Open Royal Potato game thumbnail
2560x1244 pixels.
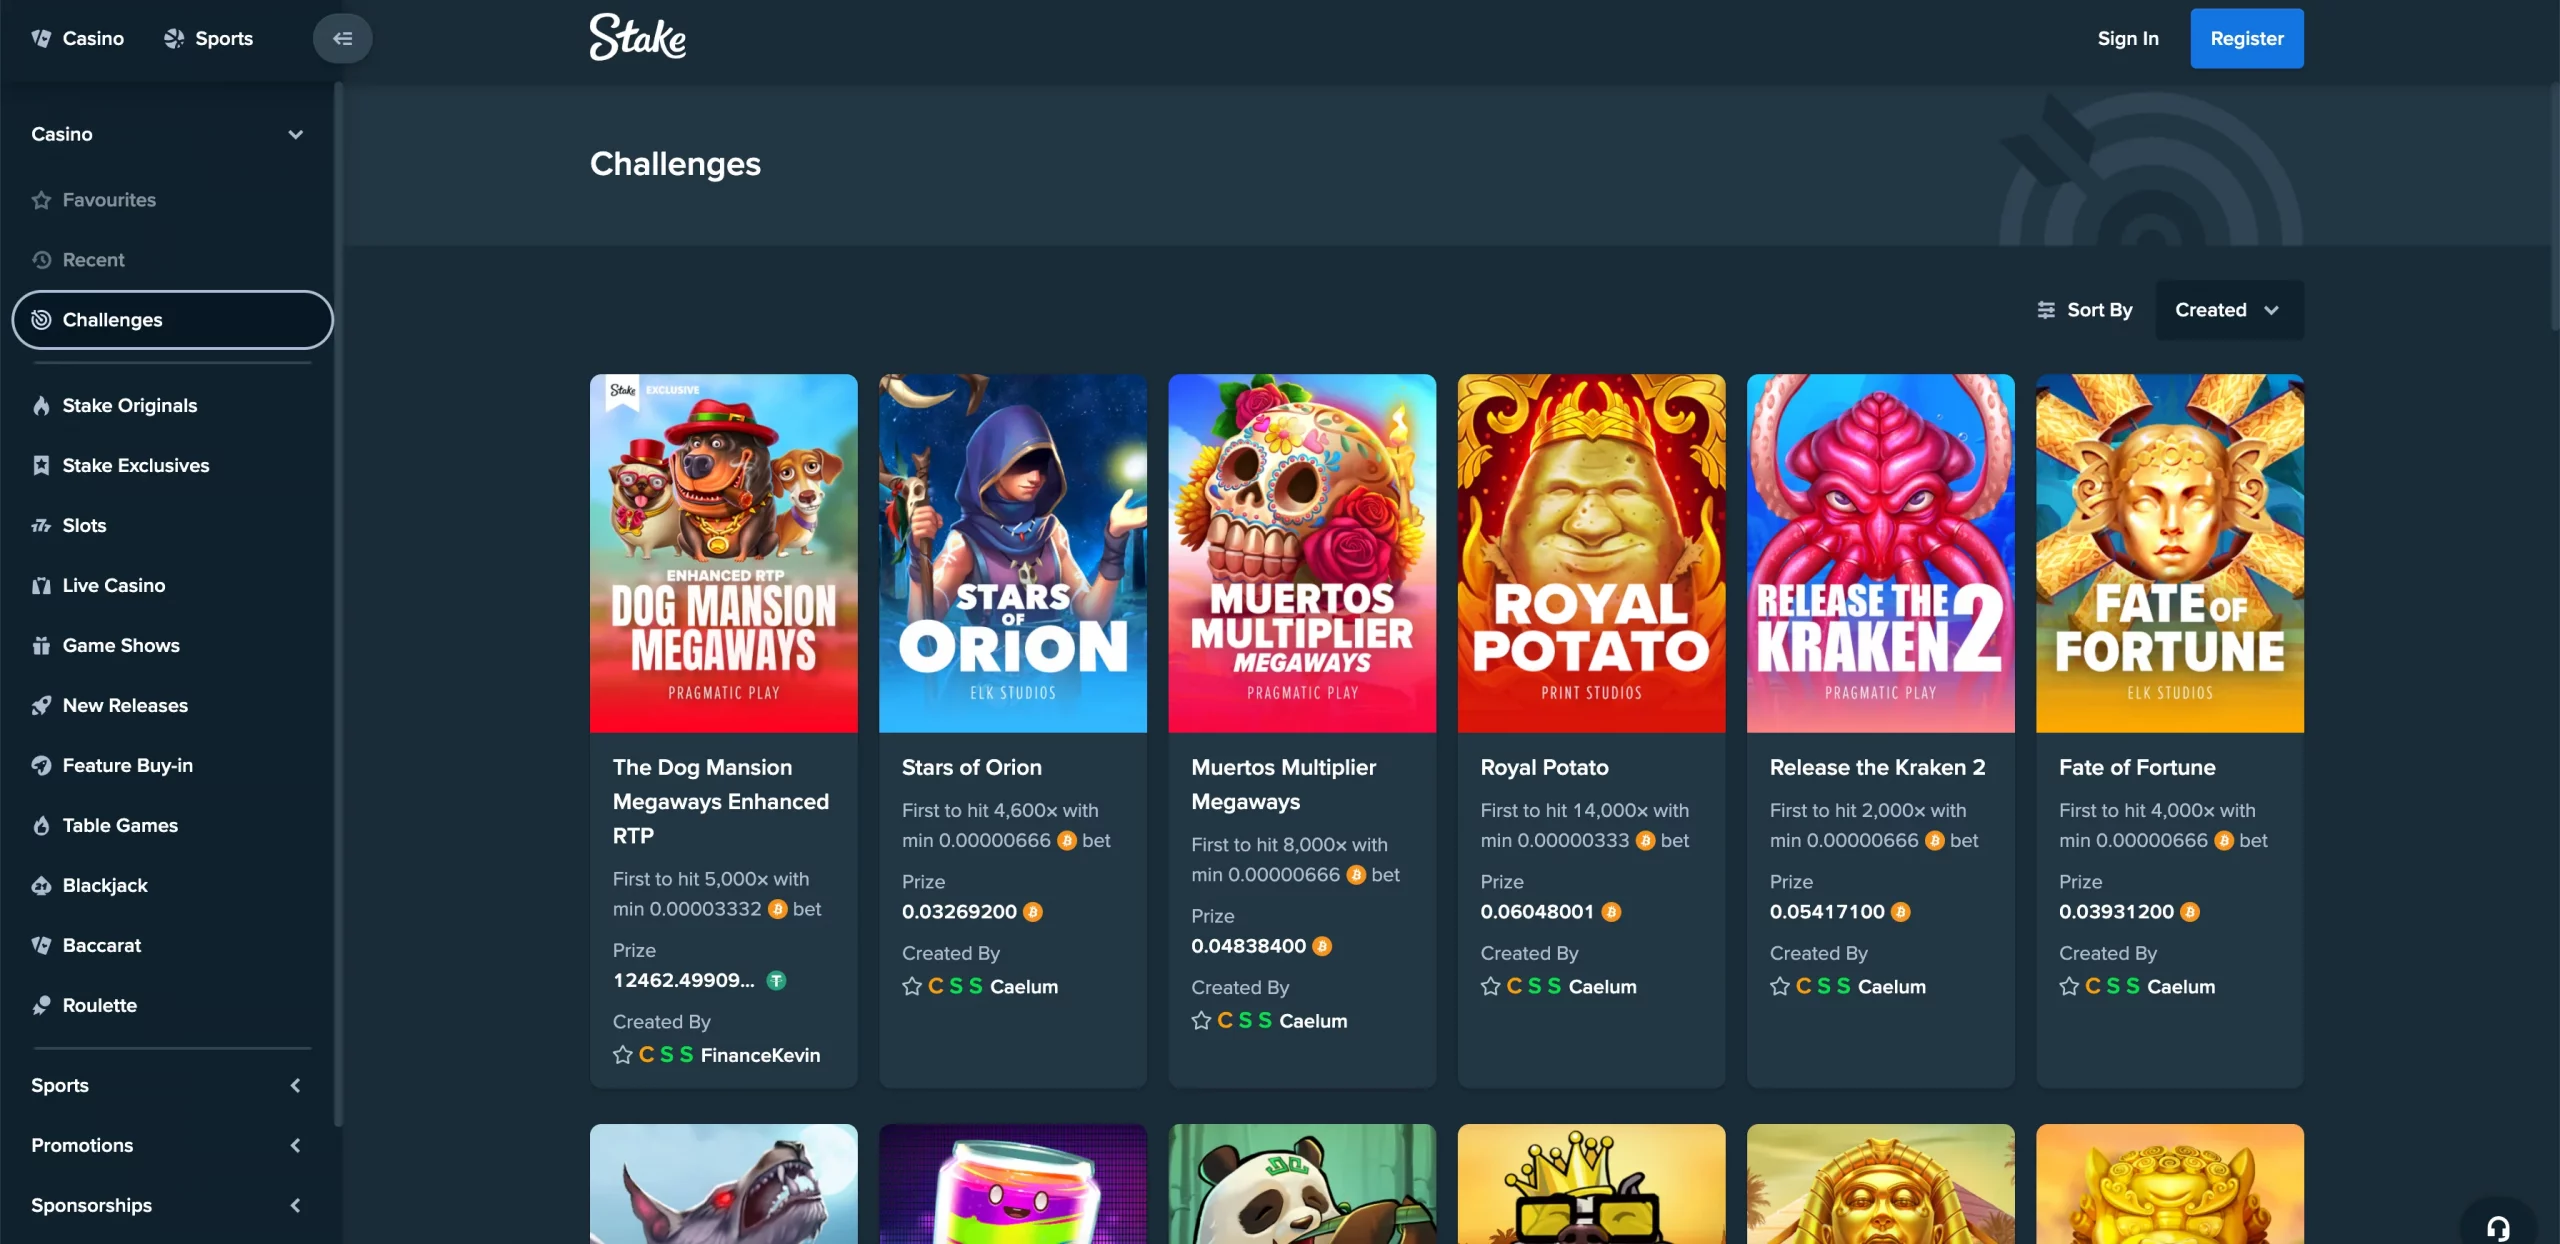1591,553
